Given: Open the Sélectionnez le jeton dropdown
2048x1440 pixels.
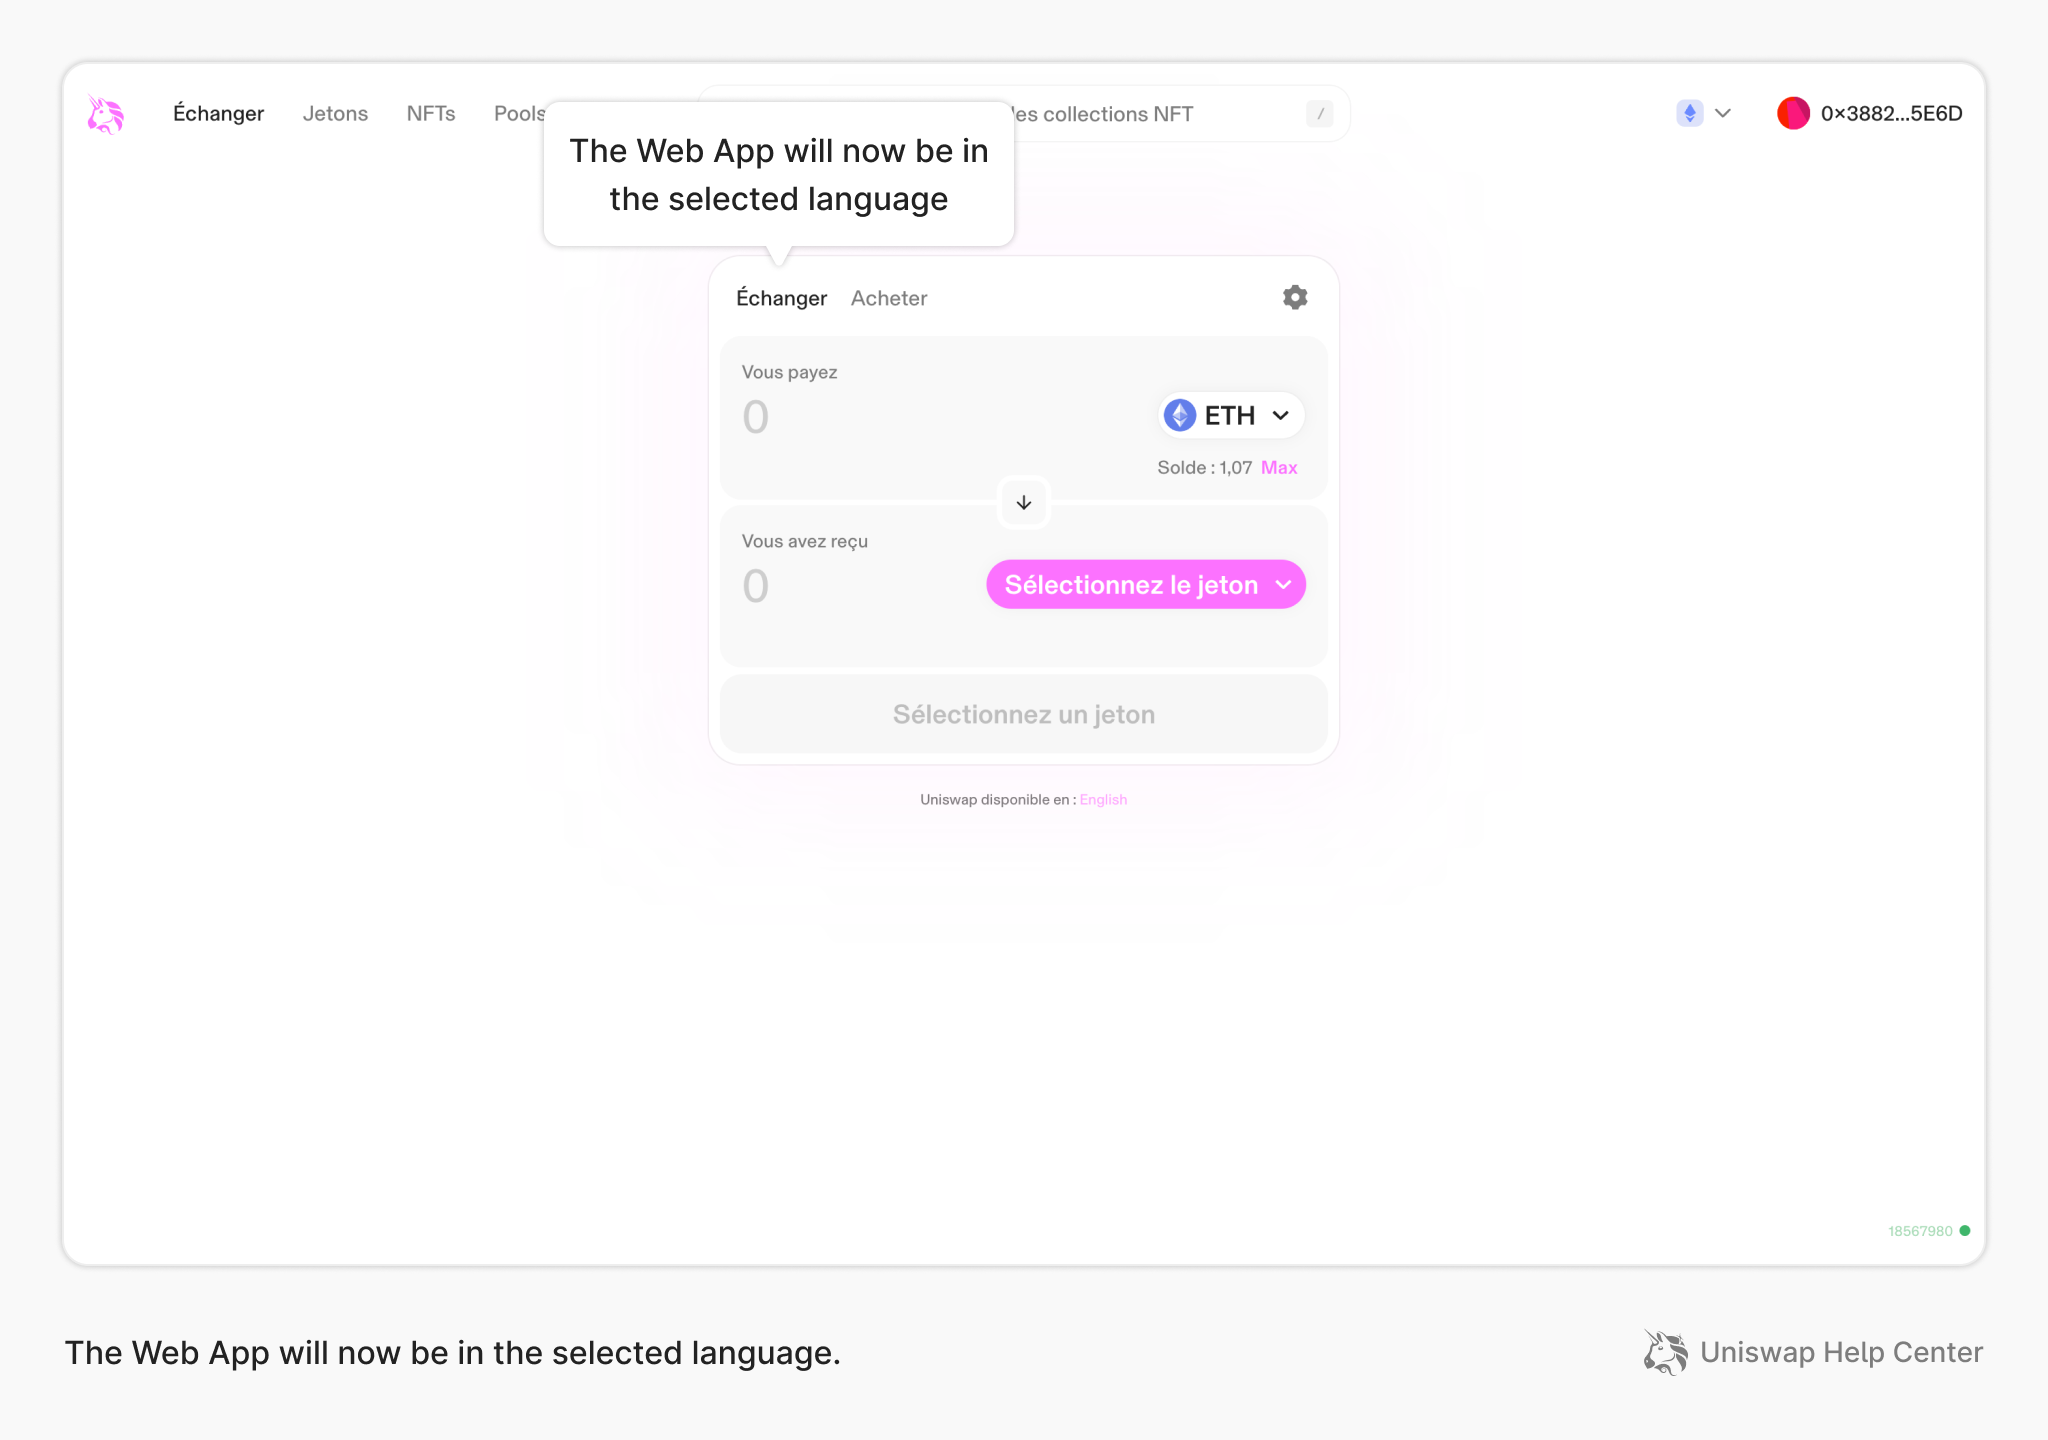Looking at the screenshot, I should 1145,585.
